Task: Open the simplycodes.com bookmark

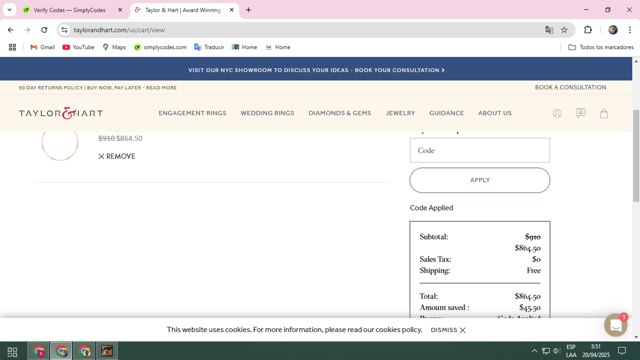Action: pos(160,47)
